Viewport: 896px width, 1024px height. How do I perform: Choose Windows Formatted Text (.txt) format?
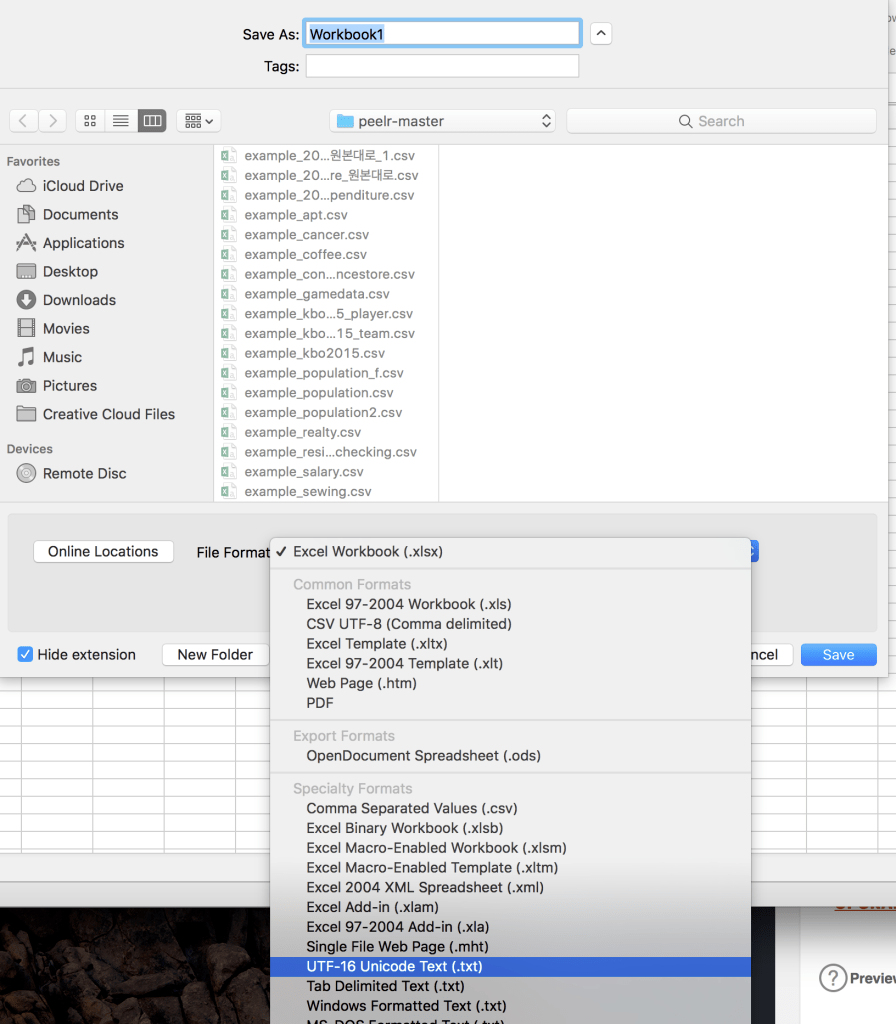point(510,1006)
